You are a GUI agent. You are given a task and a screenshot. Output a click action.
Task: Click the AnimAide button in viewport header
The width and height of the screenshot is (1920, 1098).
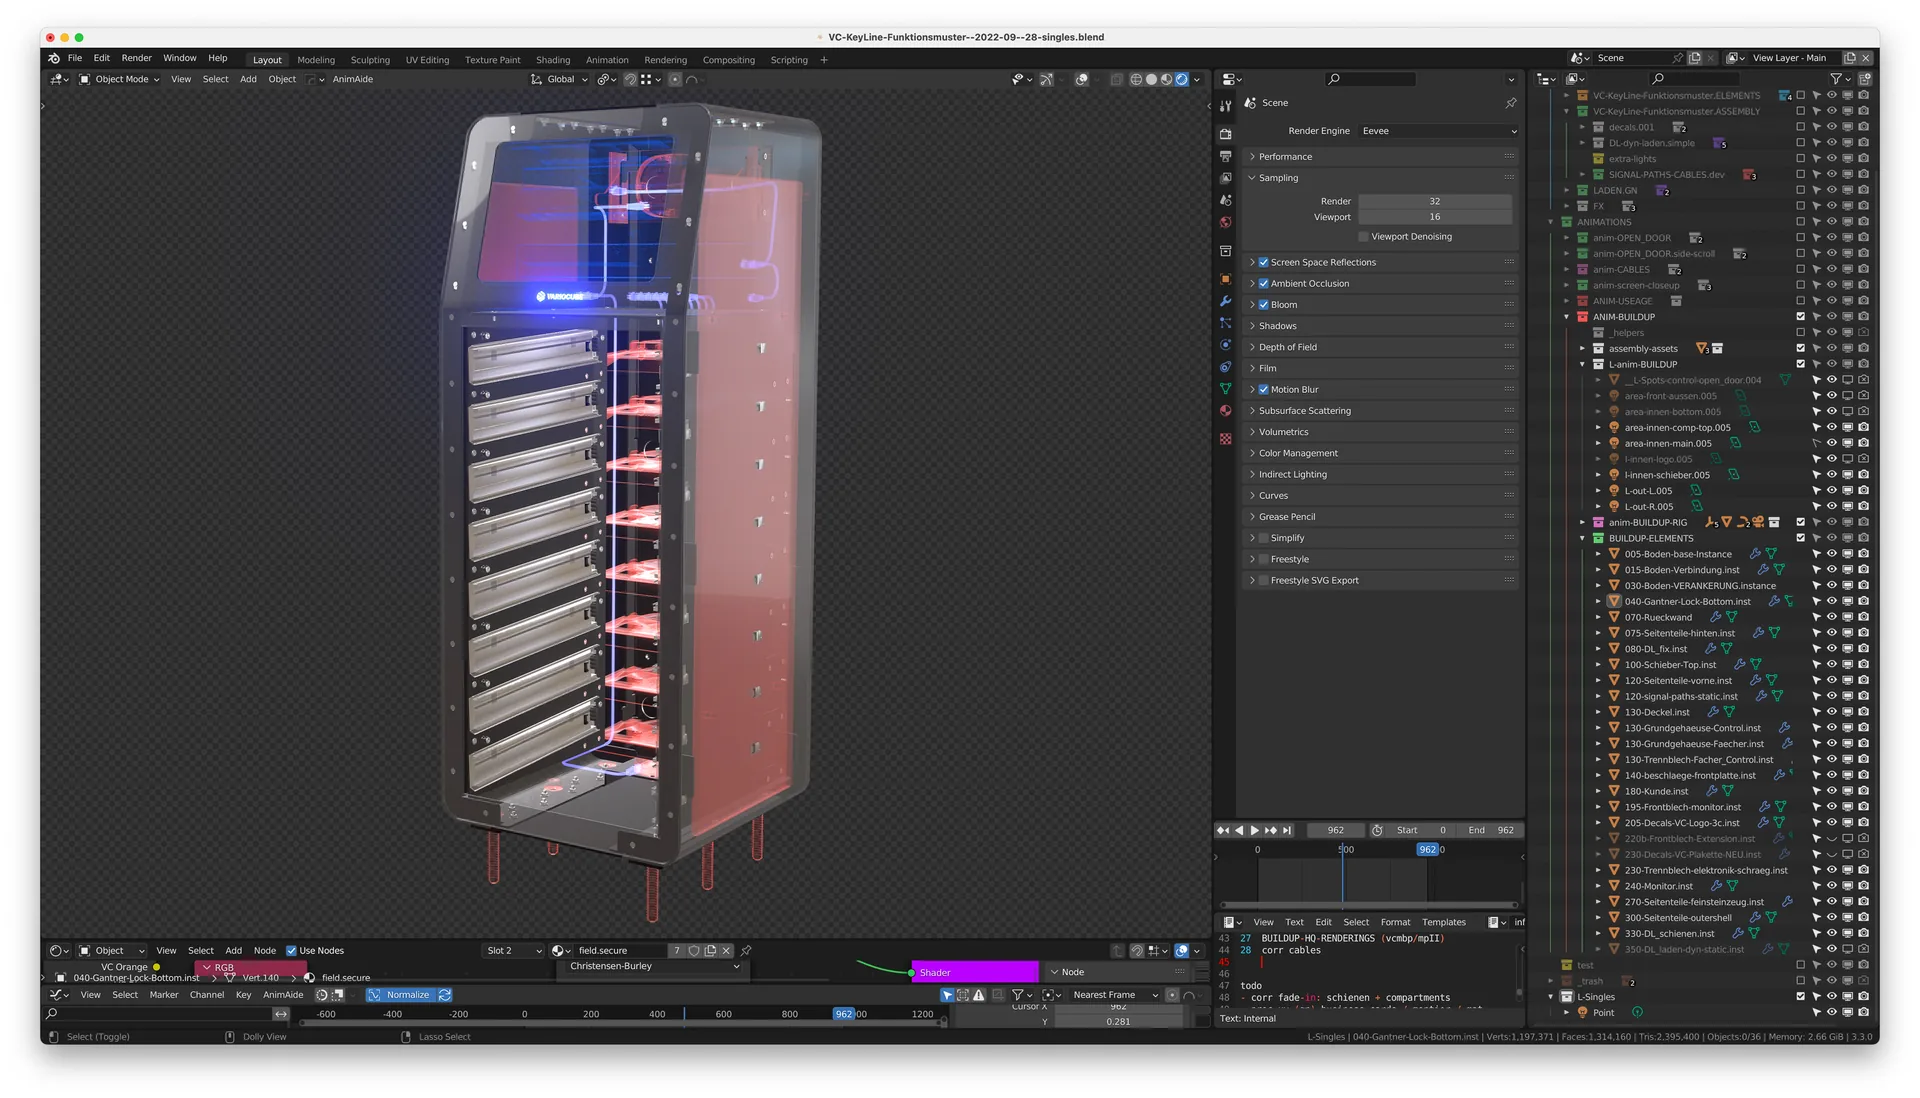(x=353, y=79)
